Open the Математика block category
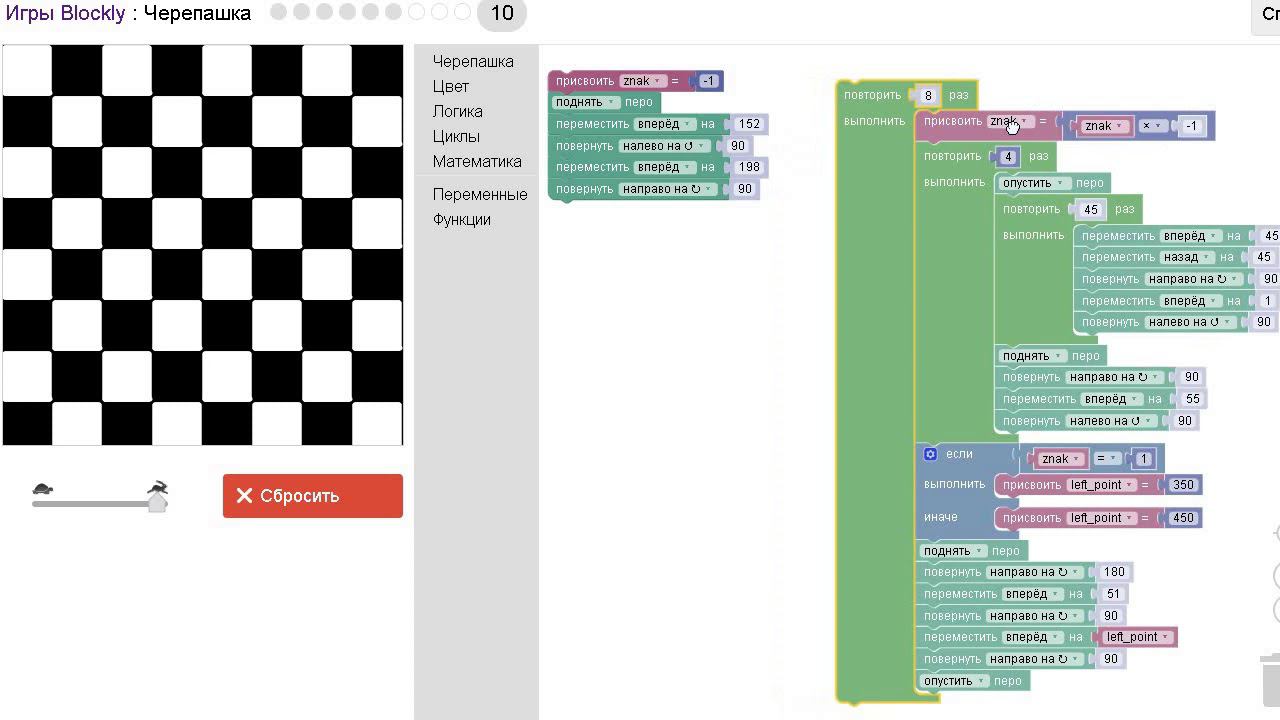 click(x=477, y=161)
